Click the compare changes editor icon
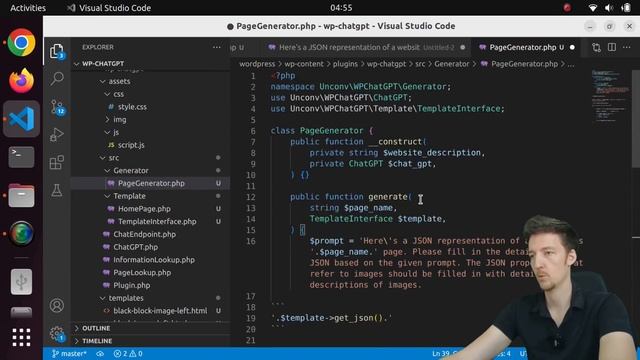This screenshot has width=640, height=360. (596, 47)
